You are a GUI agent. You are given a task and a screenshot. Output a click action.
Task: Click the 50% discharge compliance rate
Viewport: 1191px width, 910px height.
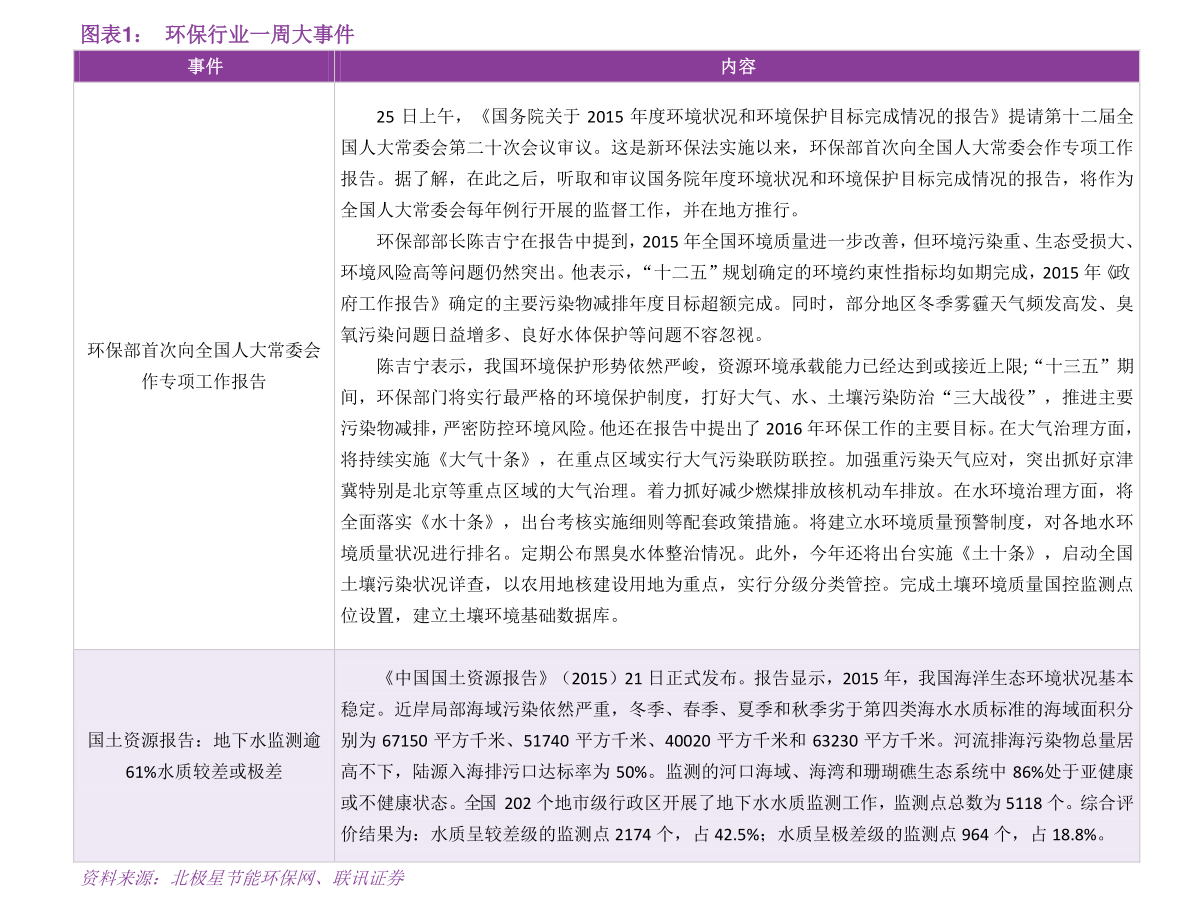tap(632, 772)
